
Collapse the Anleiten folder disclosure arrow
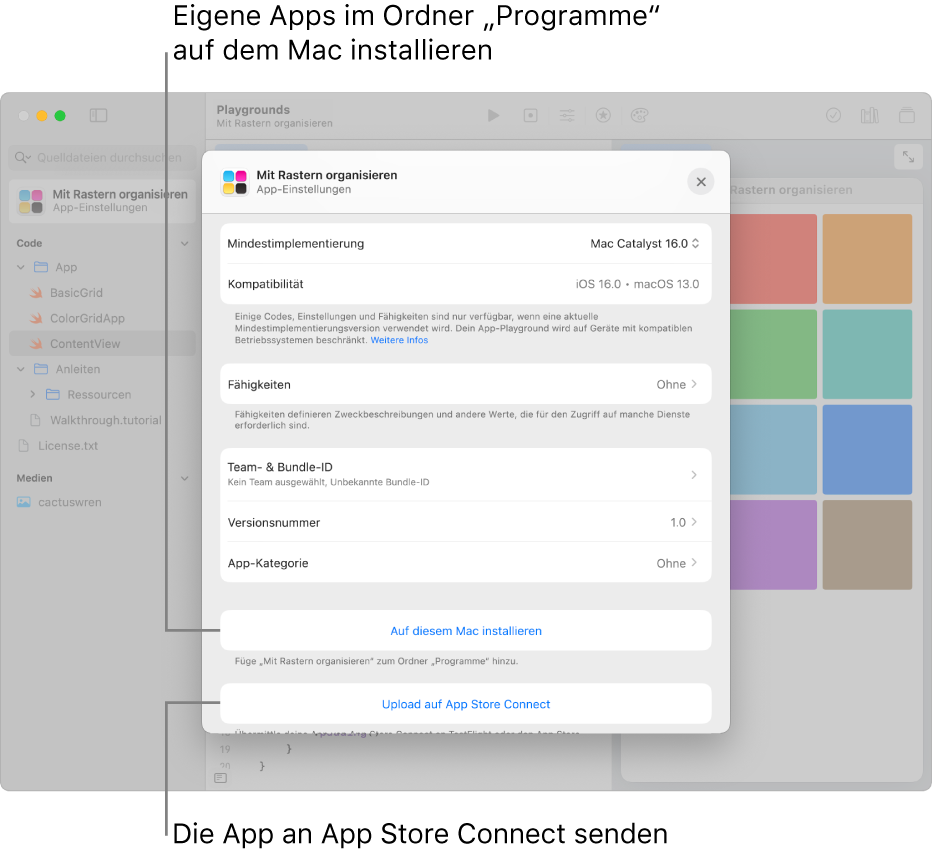[x=21, y=369]
